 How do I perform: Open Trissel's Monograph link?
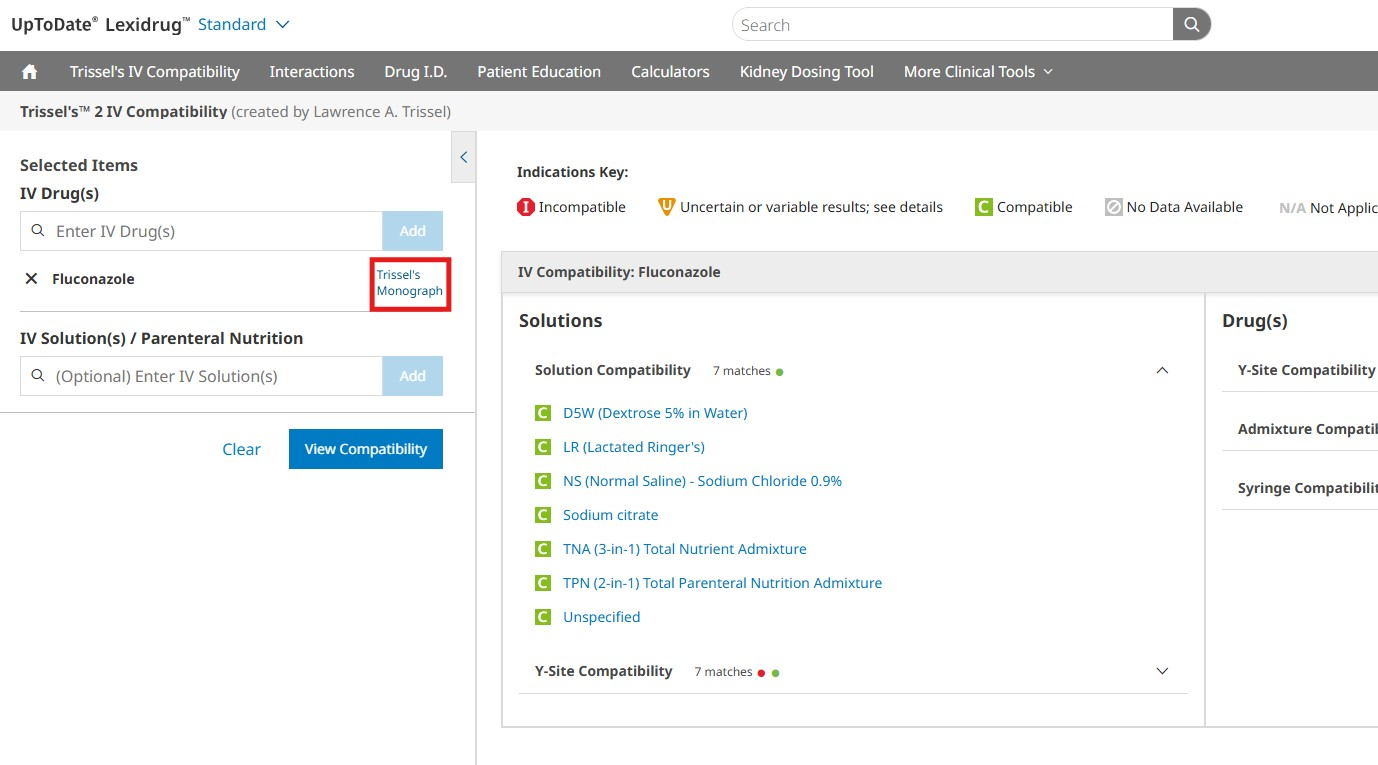409,283
